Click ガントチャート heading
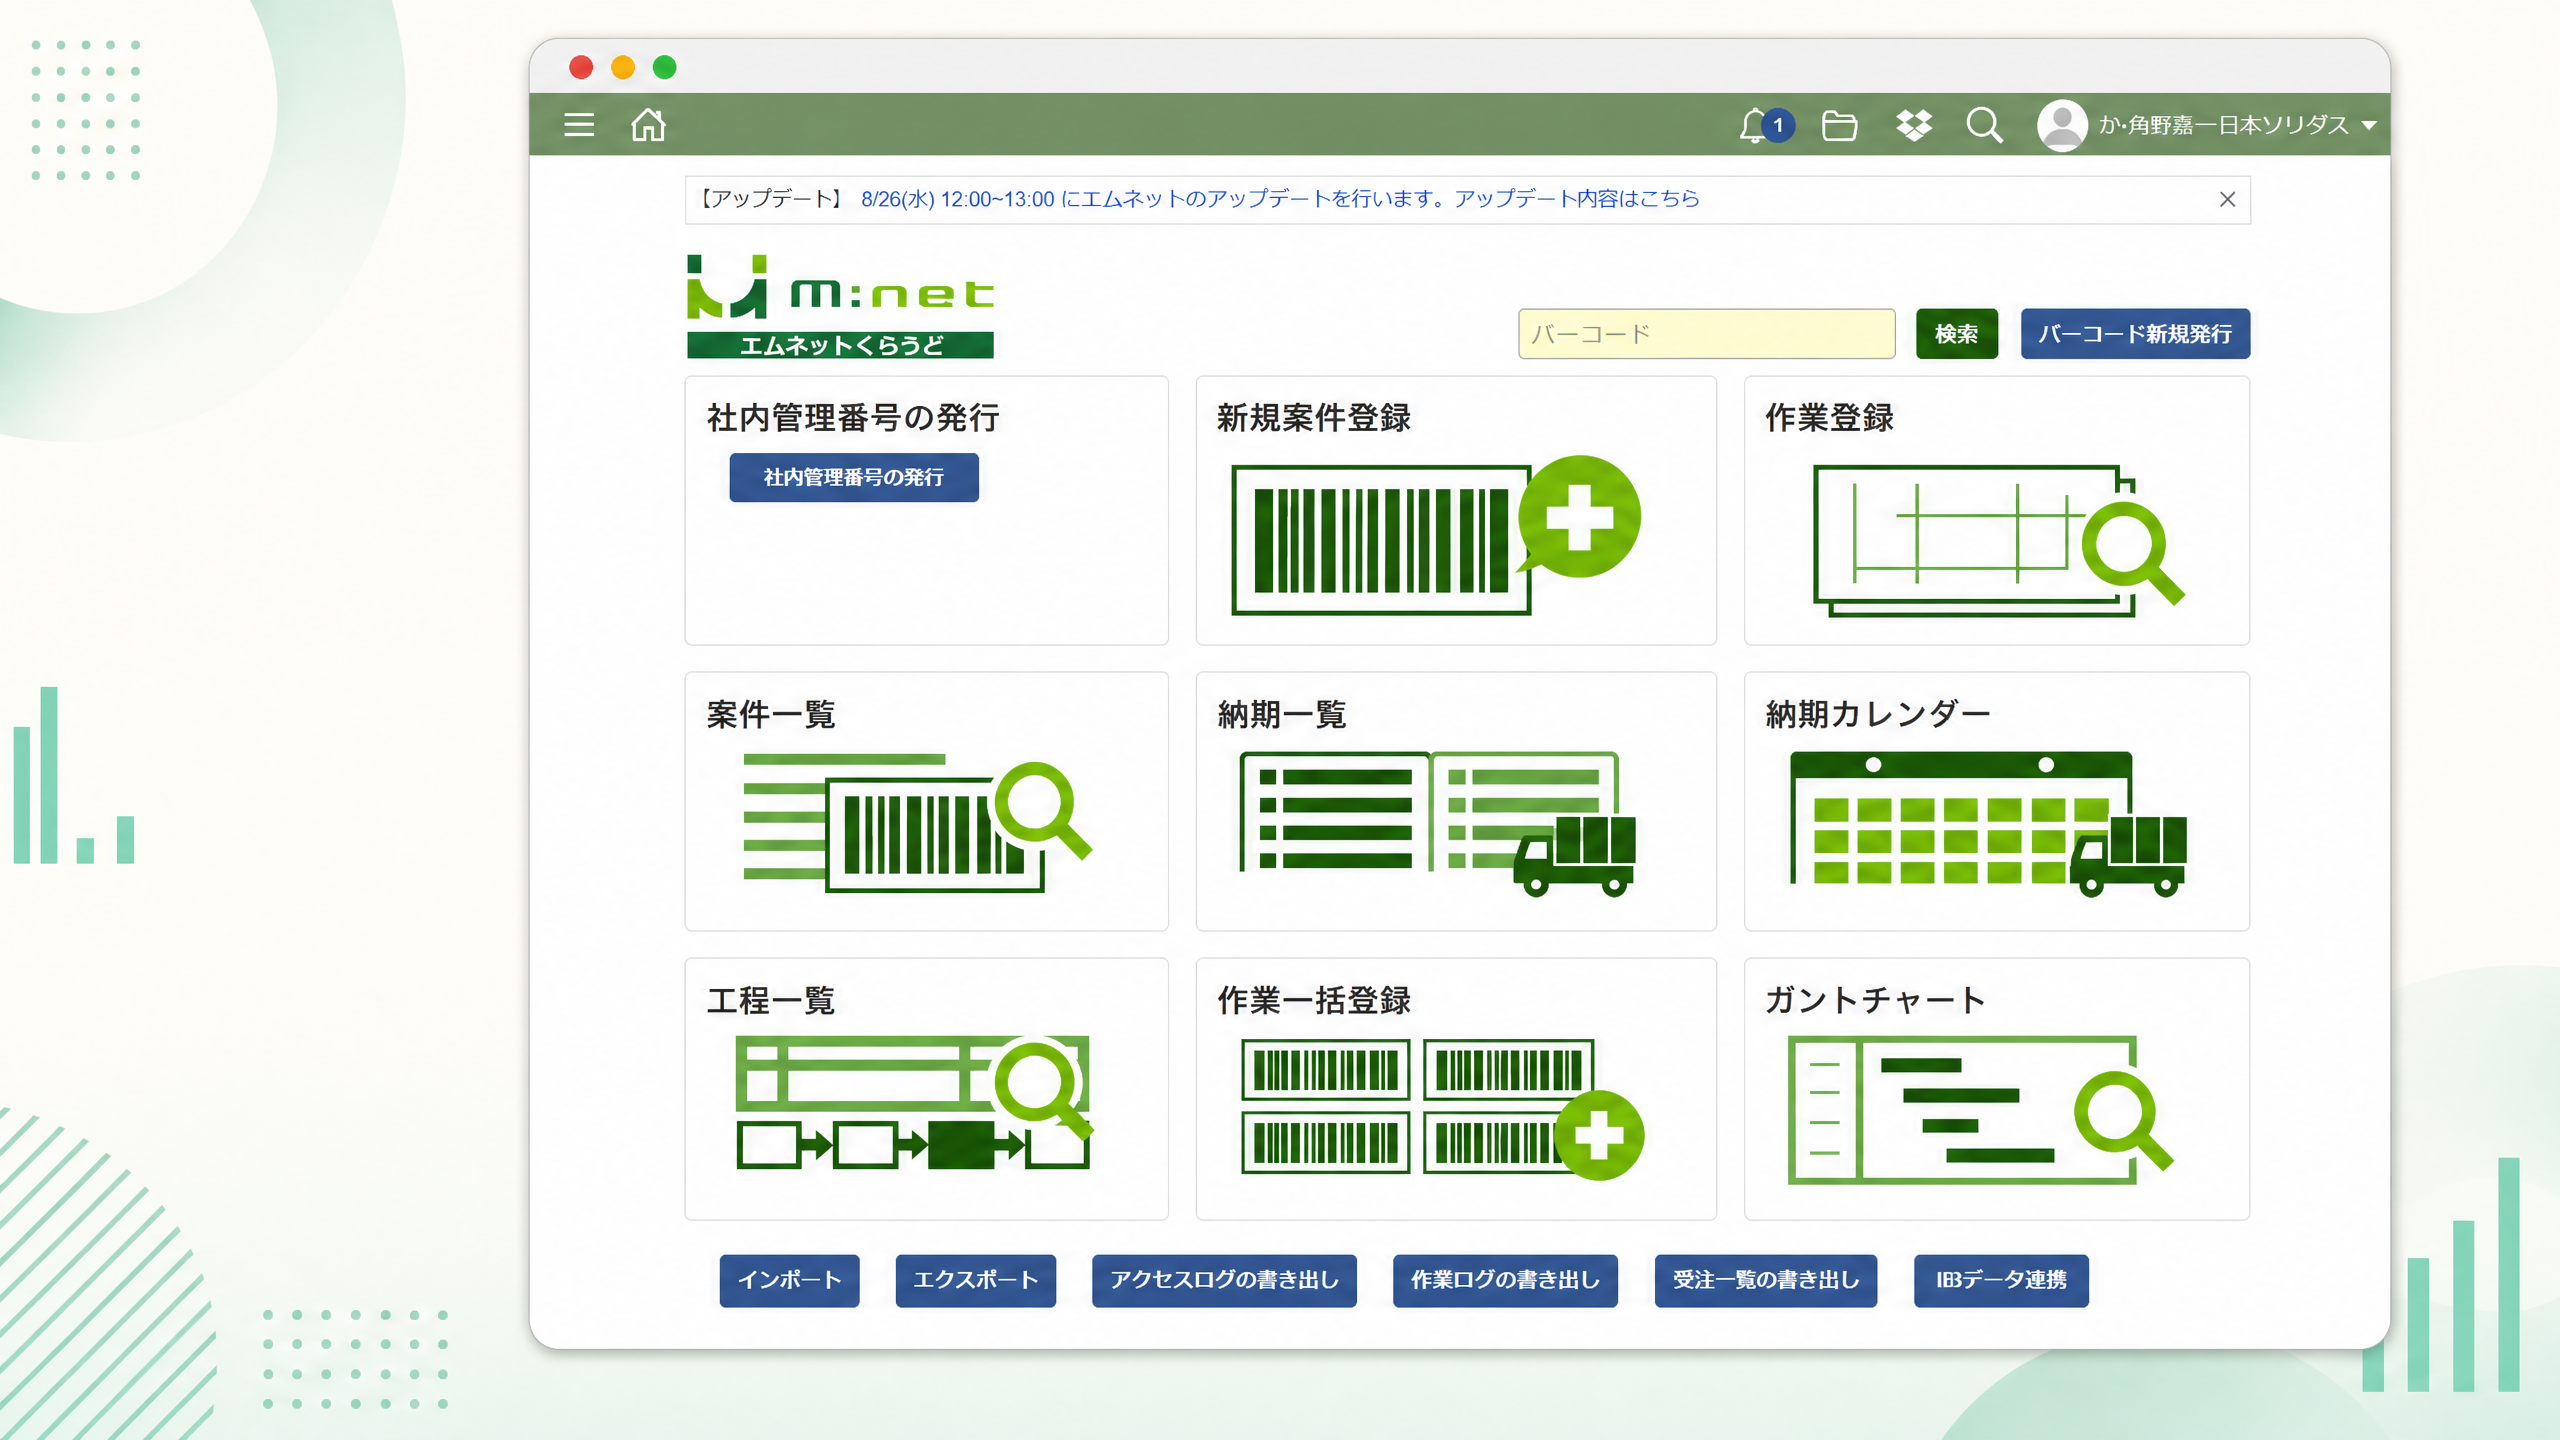Viewport: 2560px width, 1440px height. click(x=1875, y=1001)
